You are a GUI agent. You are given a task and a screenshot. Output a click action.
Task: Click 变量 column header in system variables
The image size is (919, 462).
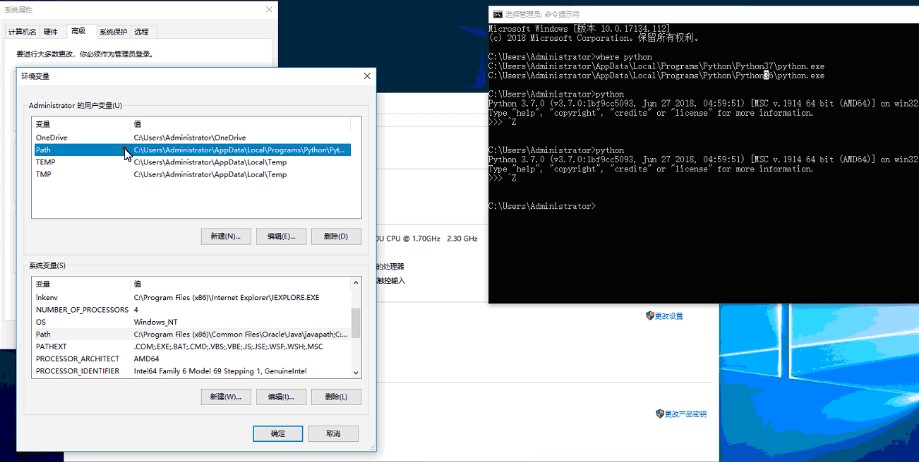click(81, 284)
